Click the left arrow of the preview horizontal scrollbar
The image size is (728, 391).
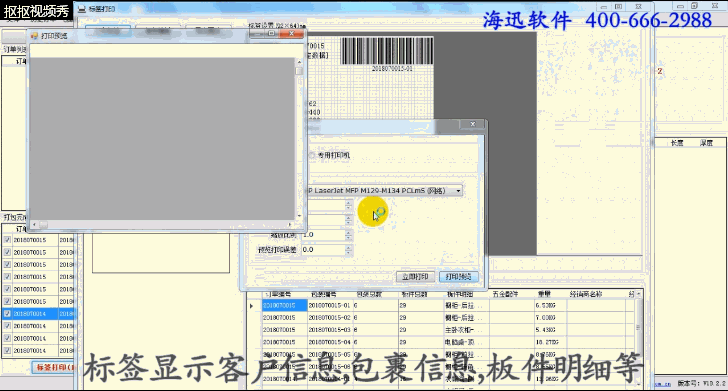tap(34, 225)
